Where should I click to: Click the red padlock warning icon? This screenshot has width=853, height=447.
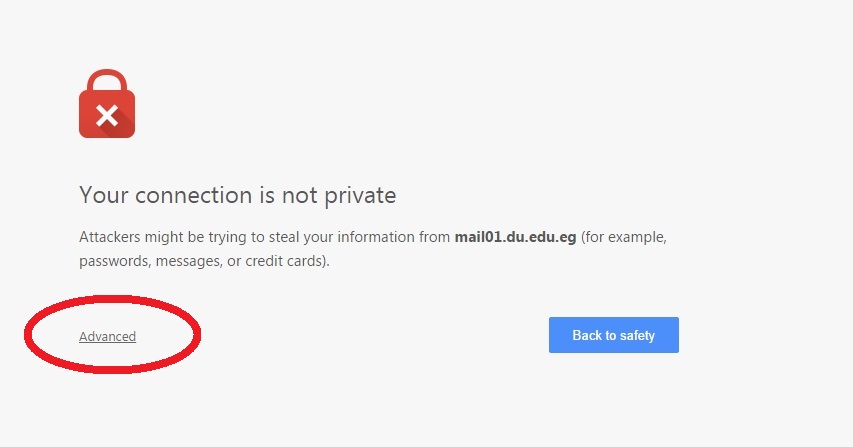[107, 103]
